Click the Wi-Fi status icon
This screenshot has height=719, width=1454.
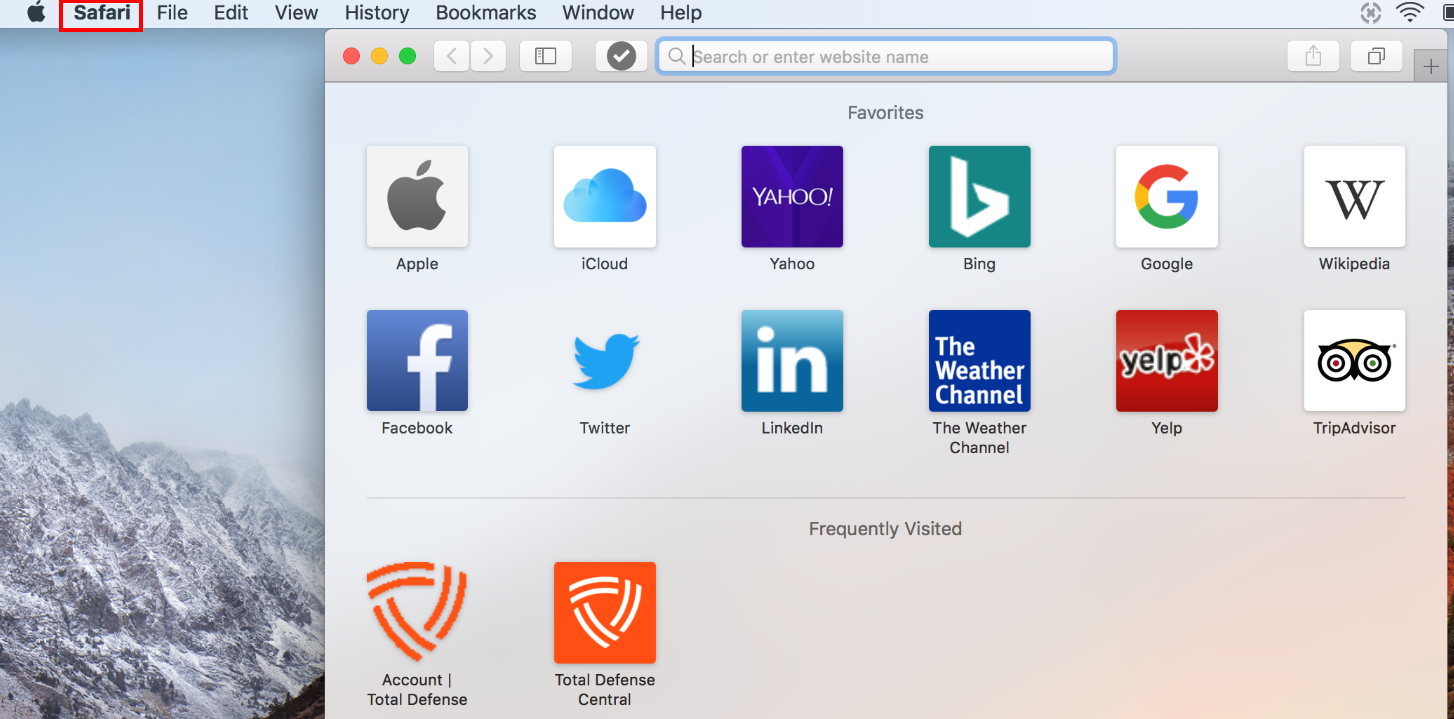[1410, 13]
